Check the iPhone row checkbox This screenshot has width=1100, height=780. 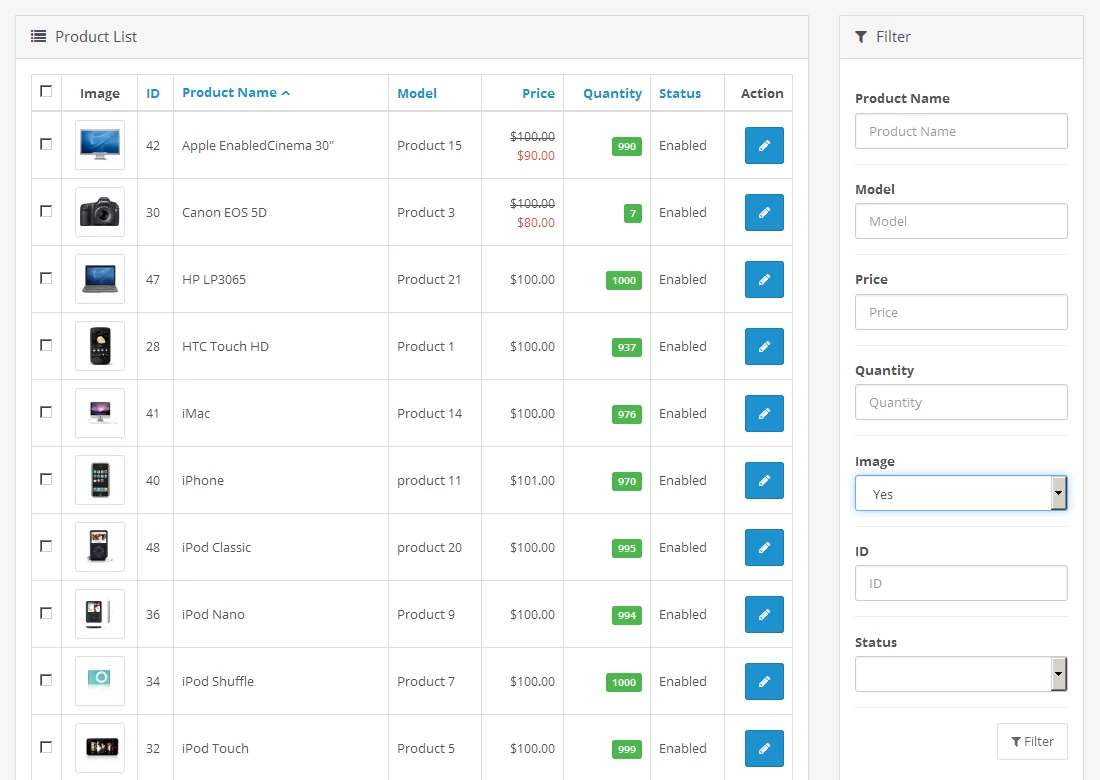pos(46,479)
